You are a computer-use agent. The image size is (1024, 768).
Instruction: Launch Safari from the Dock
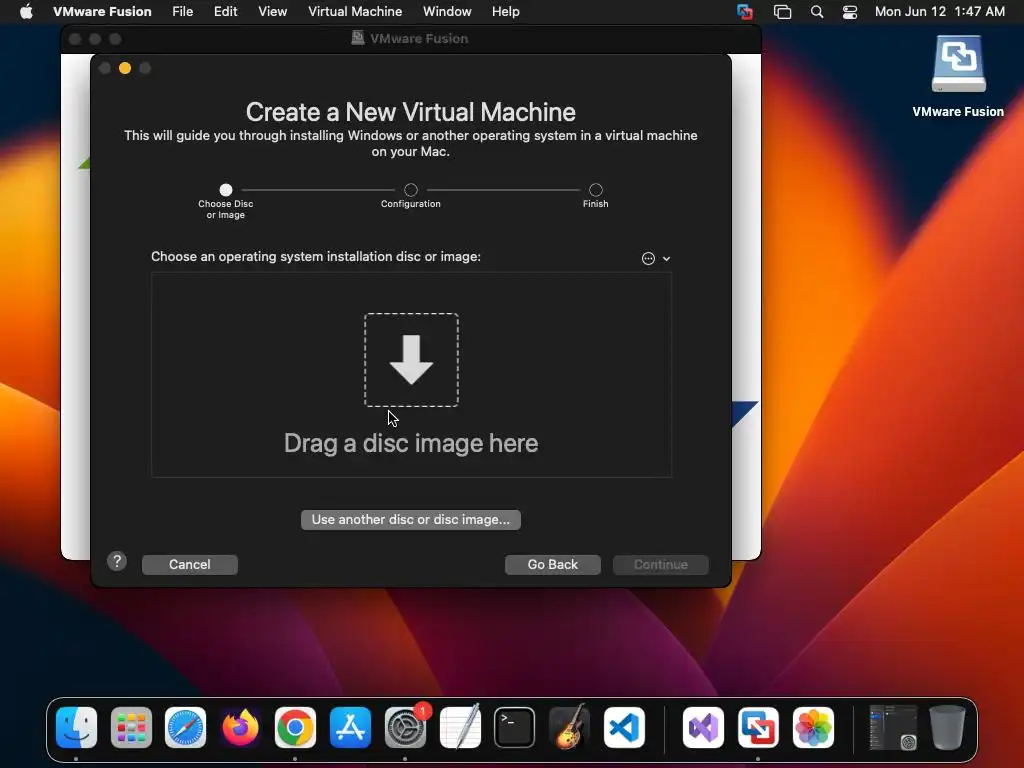185,728
